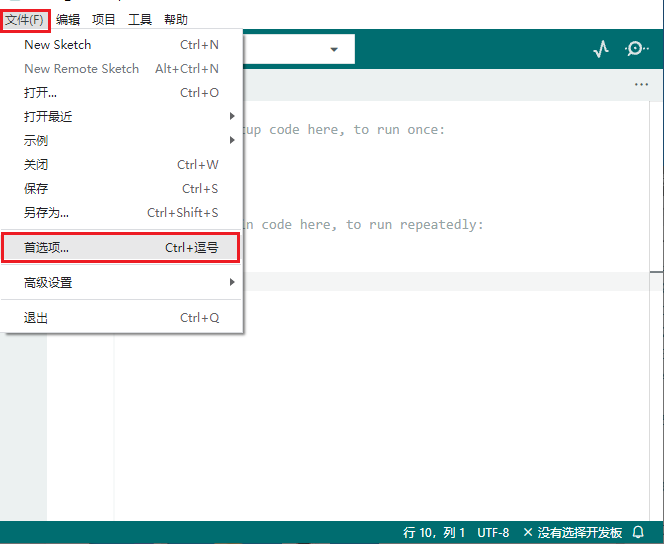Open the 工具 menu
This screenshot has width=664, height=544.
140,19
